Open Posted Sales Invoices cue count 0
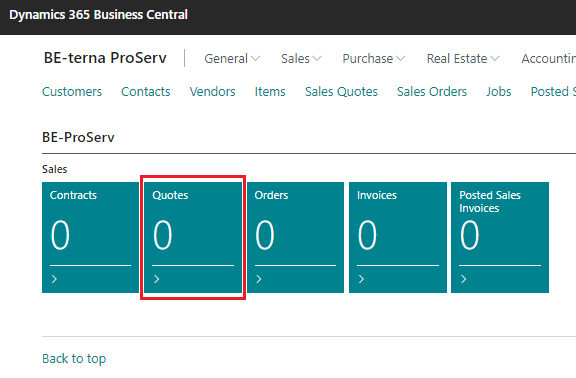Screen dimensions: 576x378 (469, 234)
